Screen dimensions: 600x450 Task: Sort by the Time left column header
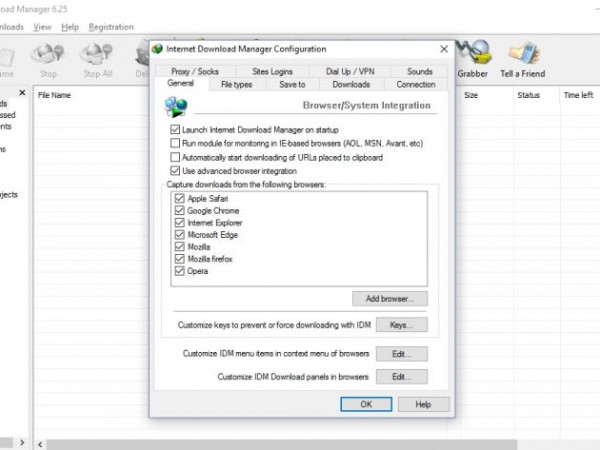(580, 95)
